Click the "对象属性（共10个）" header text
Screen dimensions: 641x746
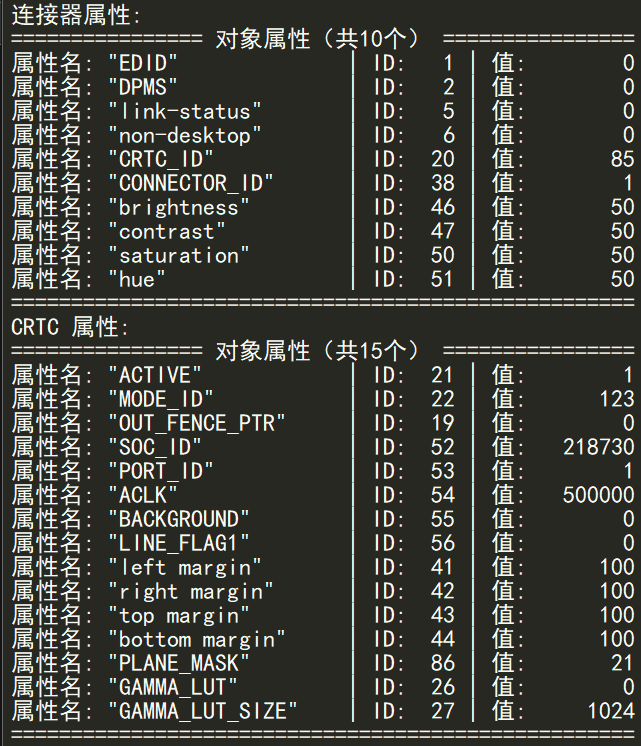318,39
